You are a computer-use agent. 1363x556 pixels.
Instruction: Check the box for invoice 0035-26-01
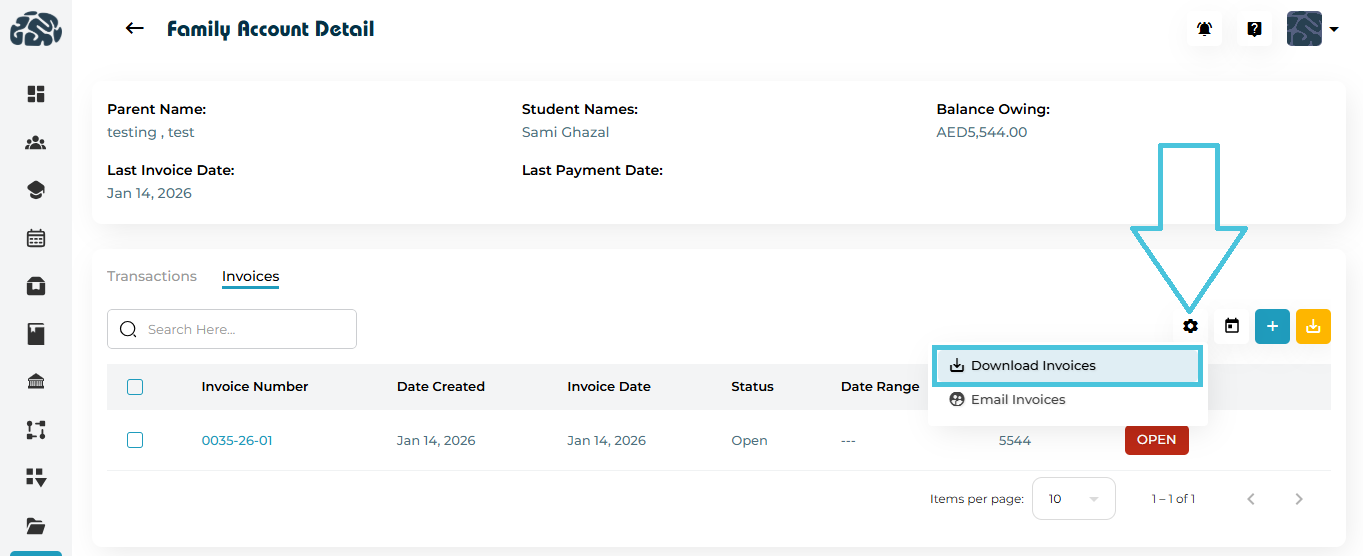135,440
